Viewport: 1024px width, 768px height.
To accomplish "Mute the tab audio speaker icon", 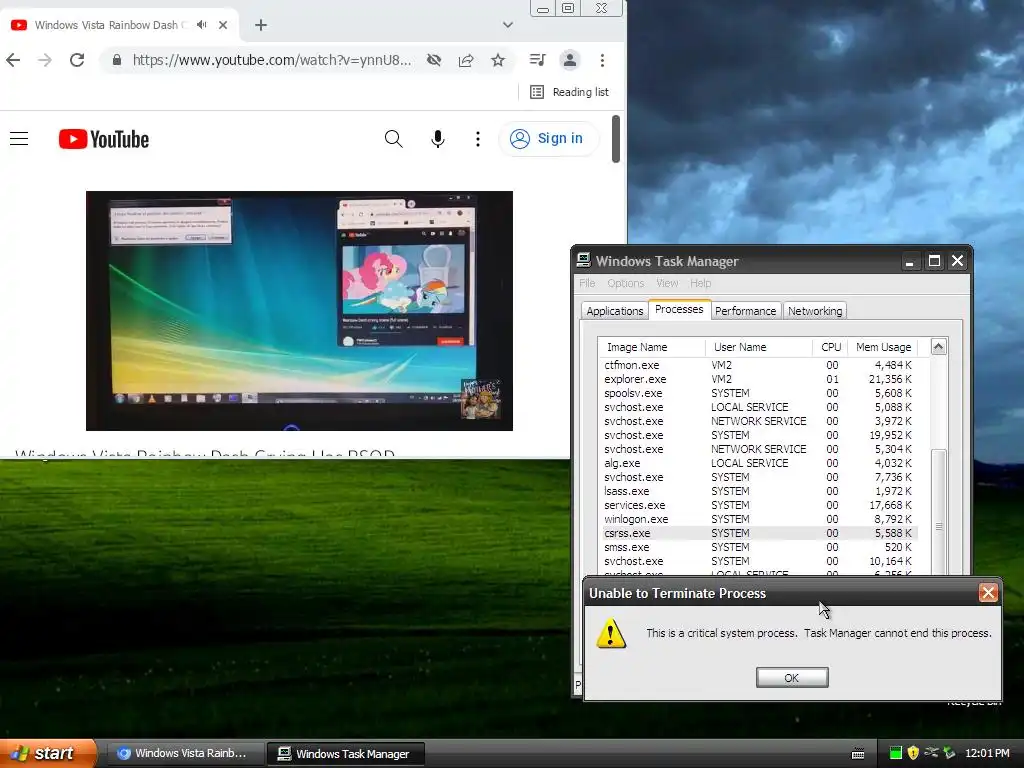I will pos(202,25).
